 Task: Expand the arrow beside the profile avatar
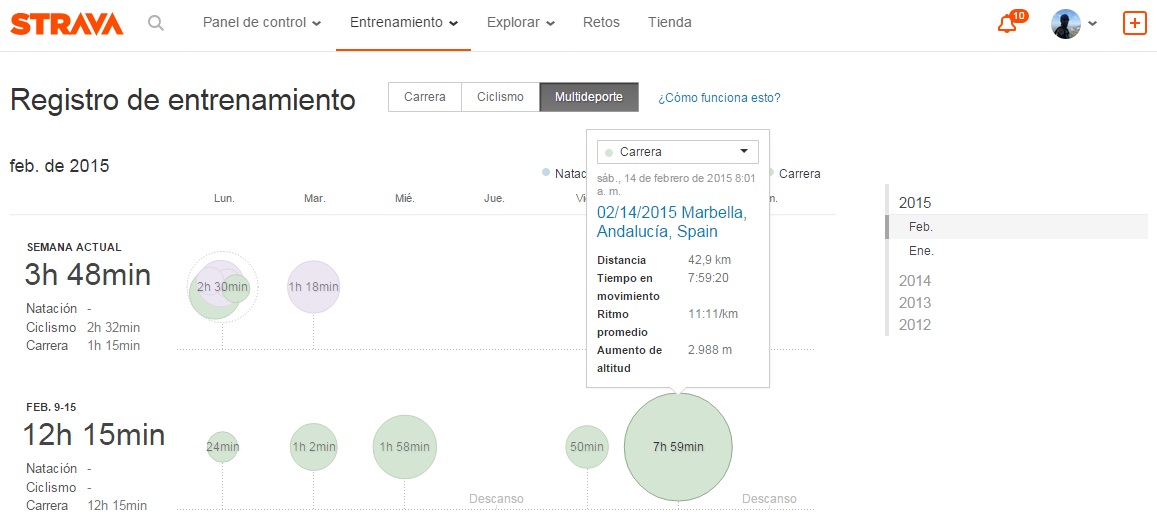click(1093, 24)
